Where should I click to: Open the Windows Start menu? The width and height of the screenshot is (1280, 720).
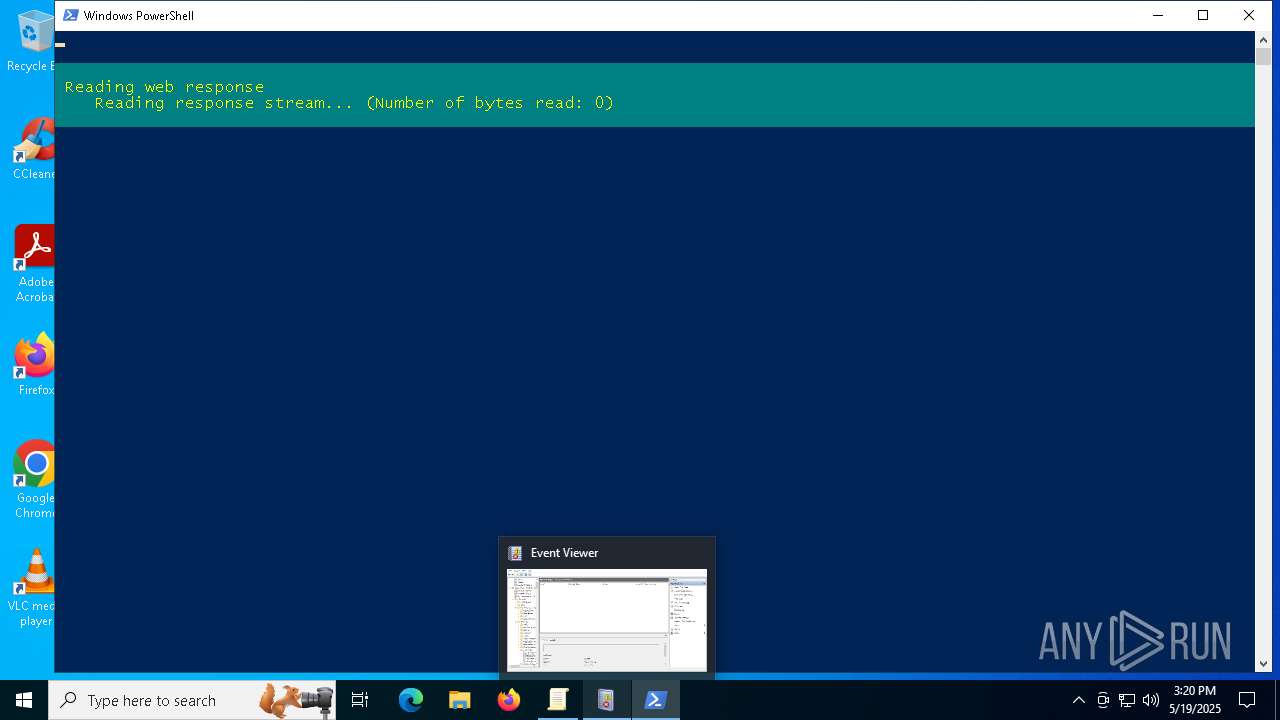tap(24, 700)
